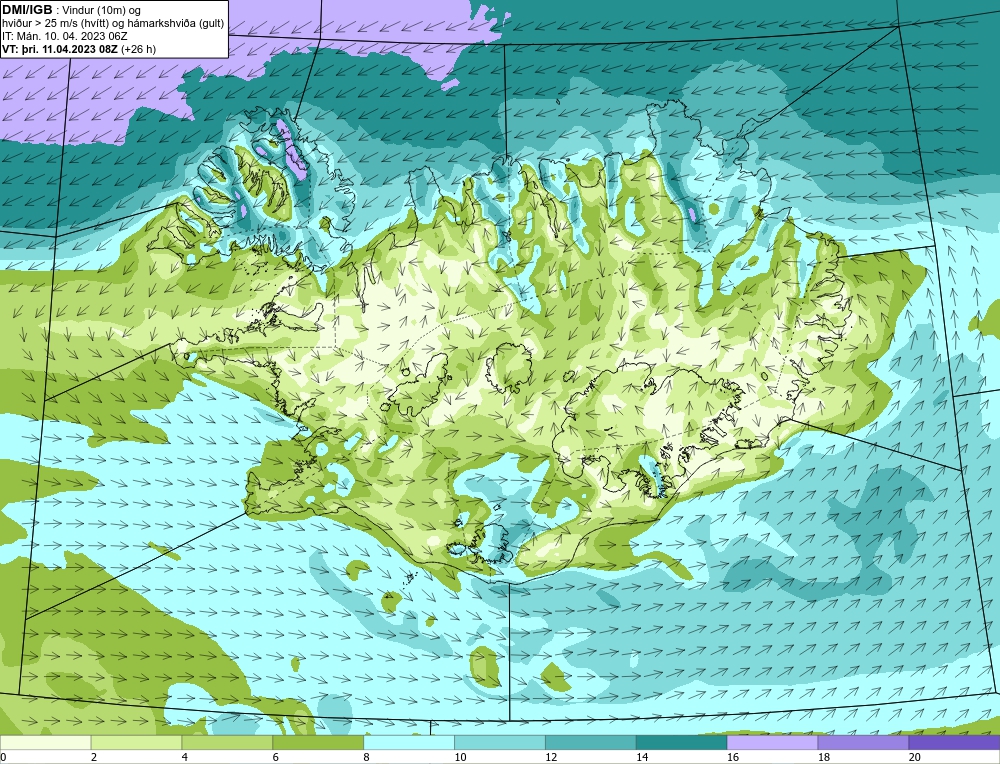Click the 12–14 m/s teal legend swatch

[x=591, y=742]
